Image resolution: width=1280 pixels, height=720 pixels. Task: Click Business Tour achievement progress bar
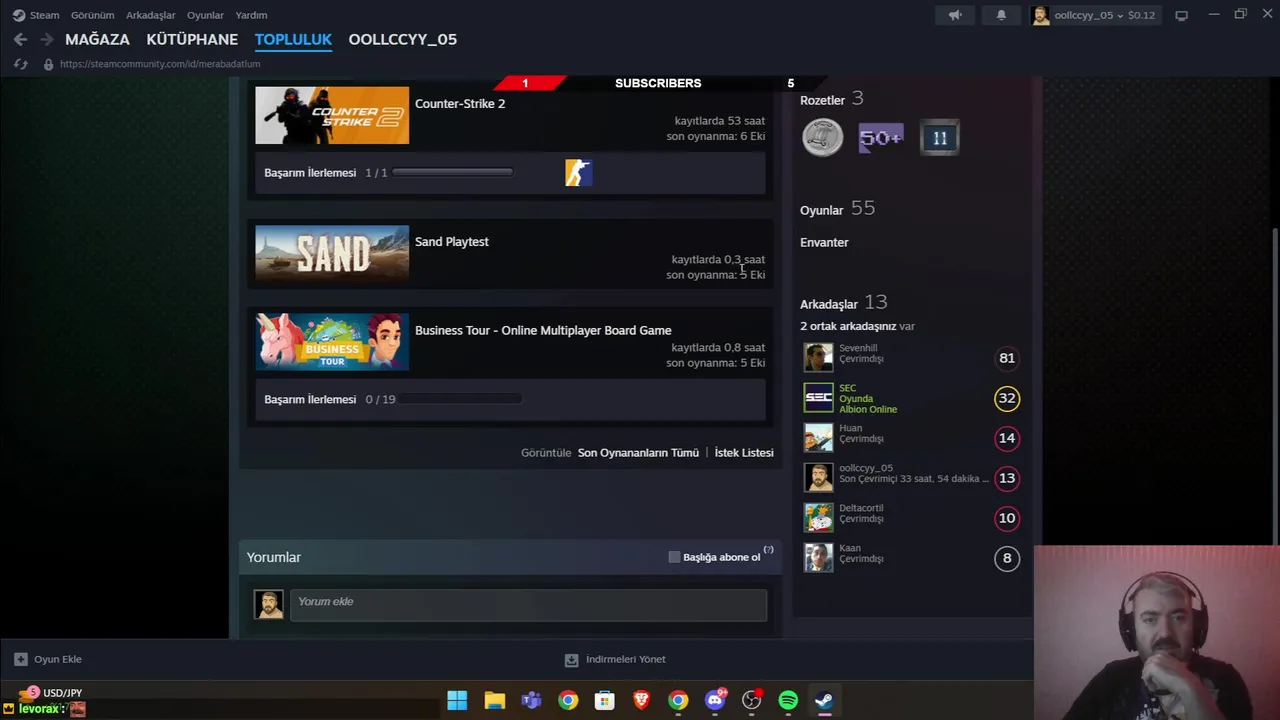460,399
